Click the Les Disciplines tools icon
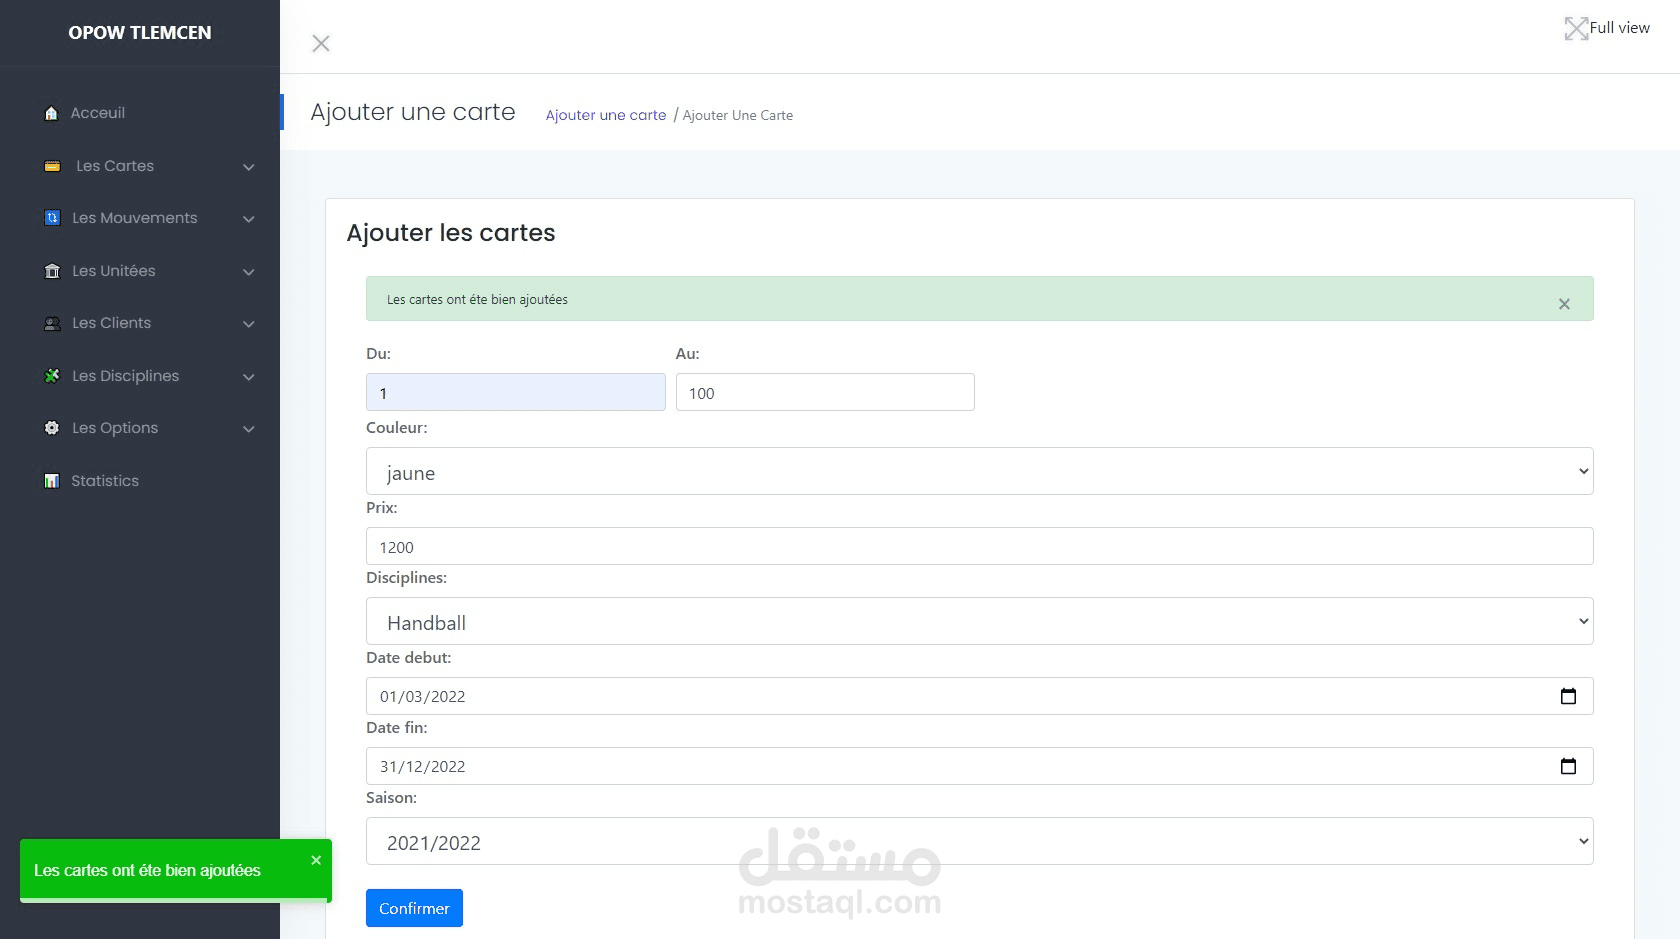Screen dimensions: 1680x939 pos(51,375)
